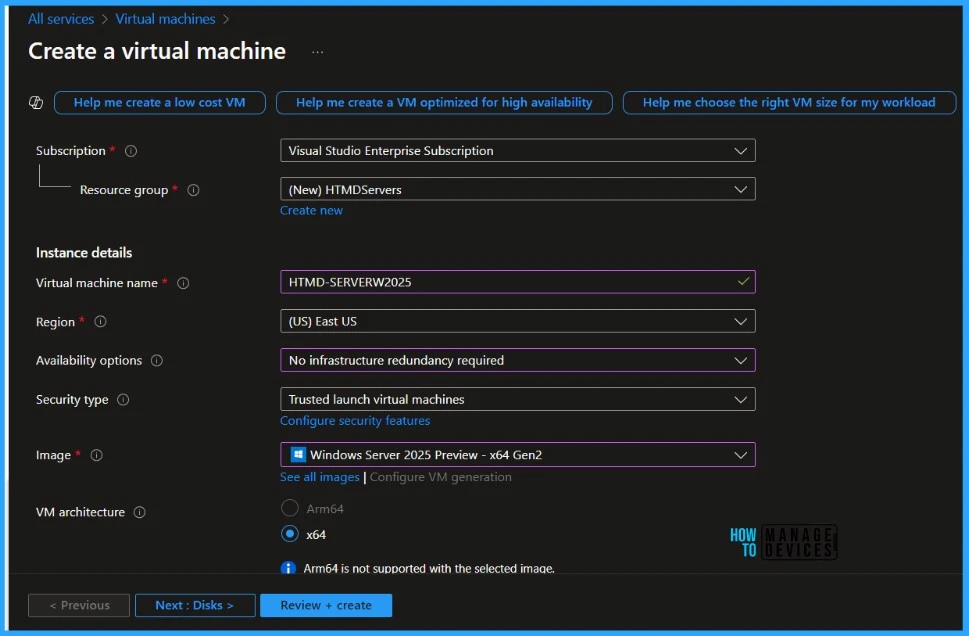Expand the Availability options dropdown
This screenshot has height=636, width=969.
click(518, 360)
